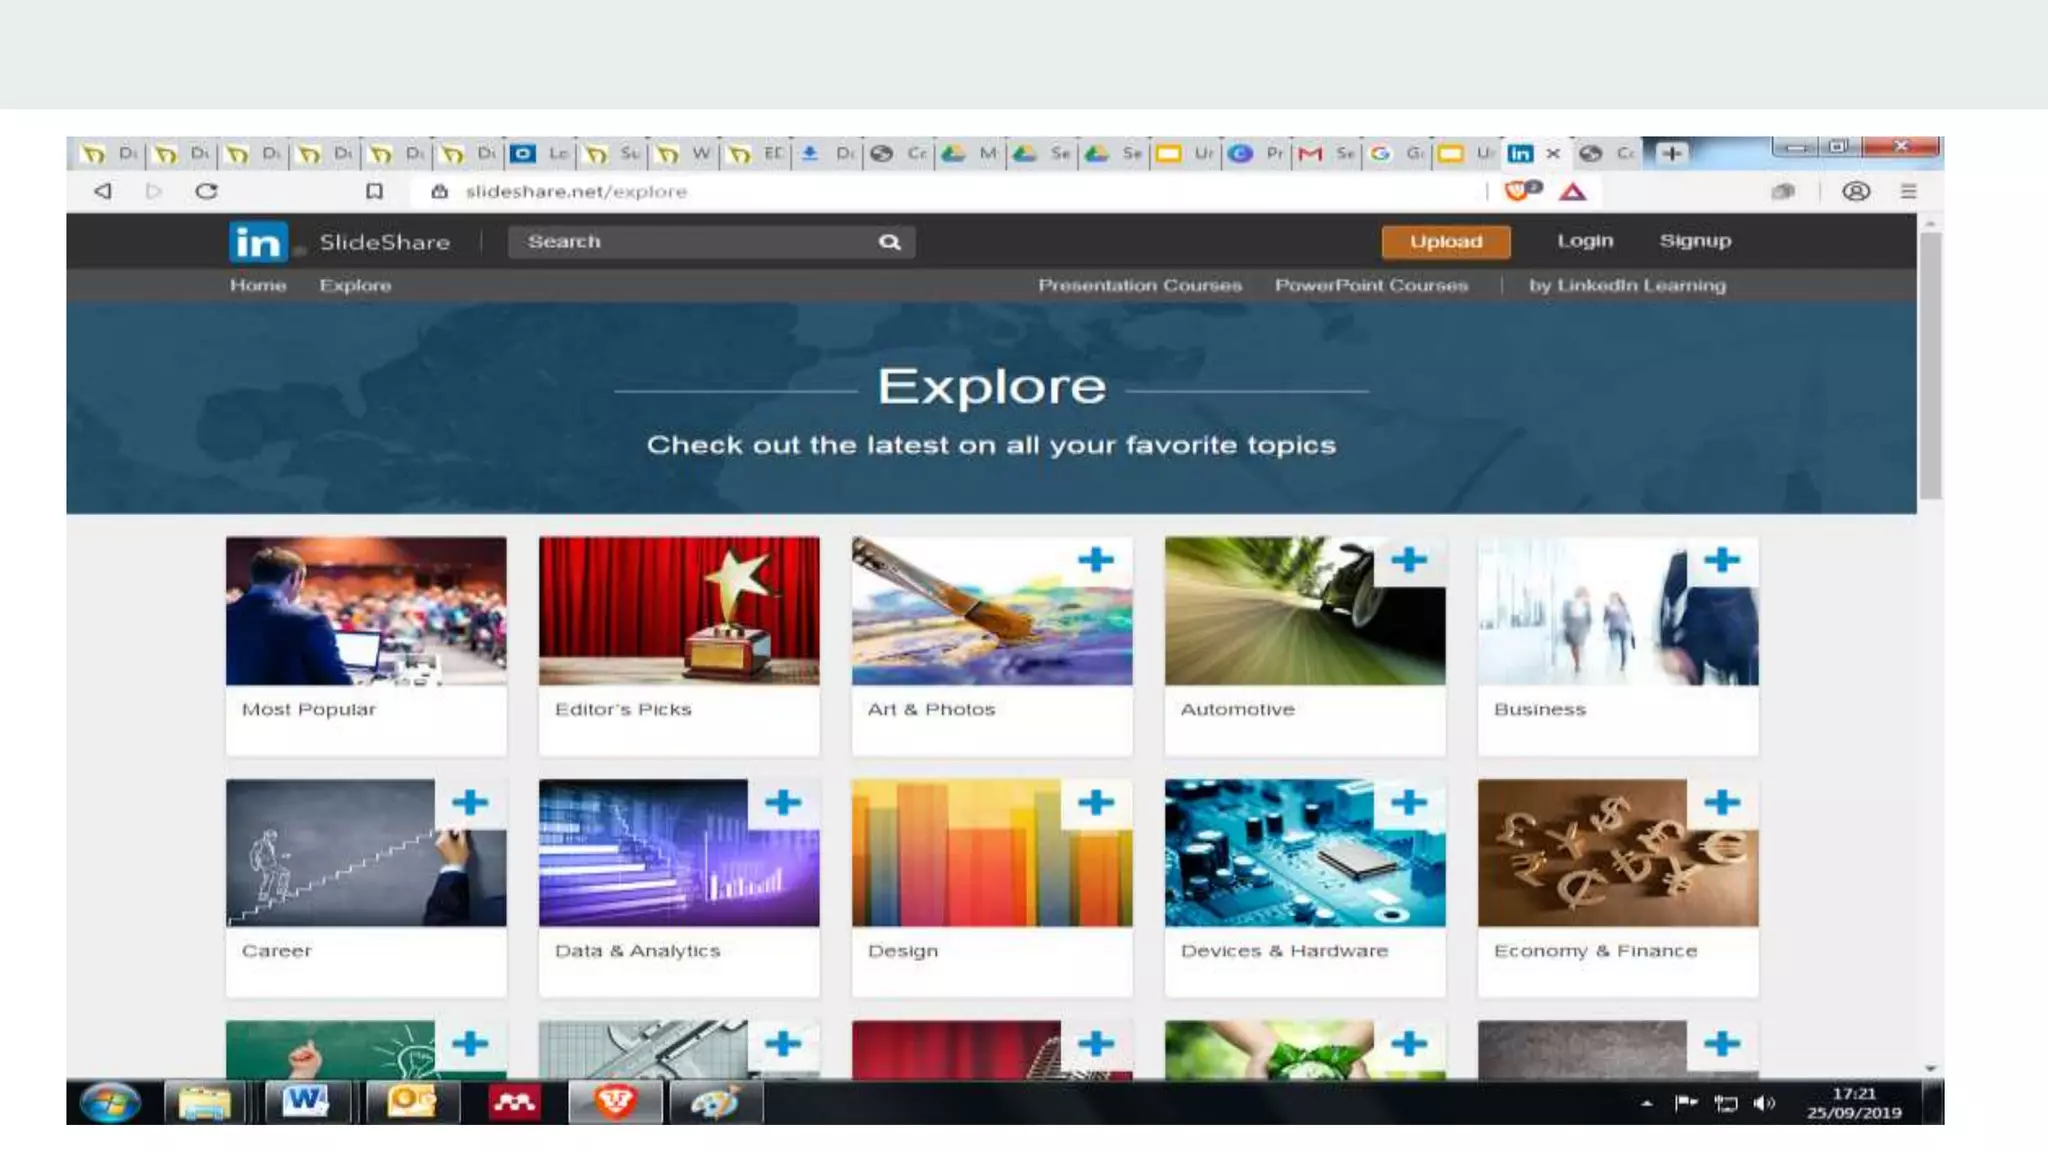Reload the page with refresh icon
Image resolution: width=2048 pixels, height=1152 pixels.
[206, 191]
